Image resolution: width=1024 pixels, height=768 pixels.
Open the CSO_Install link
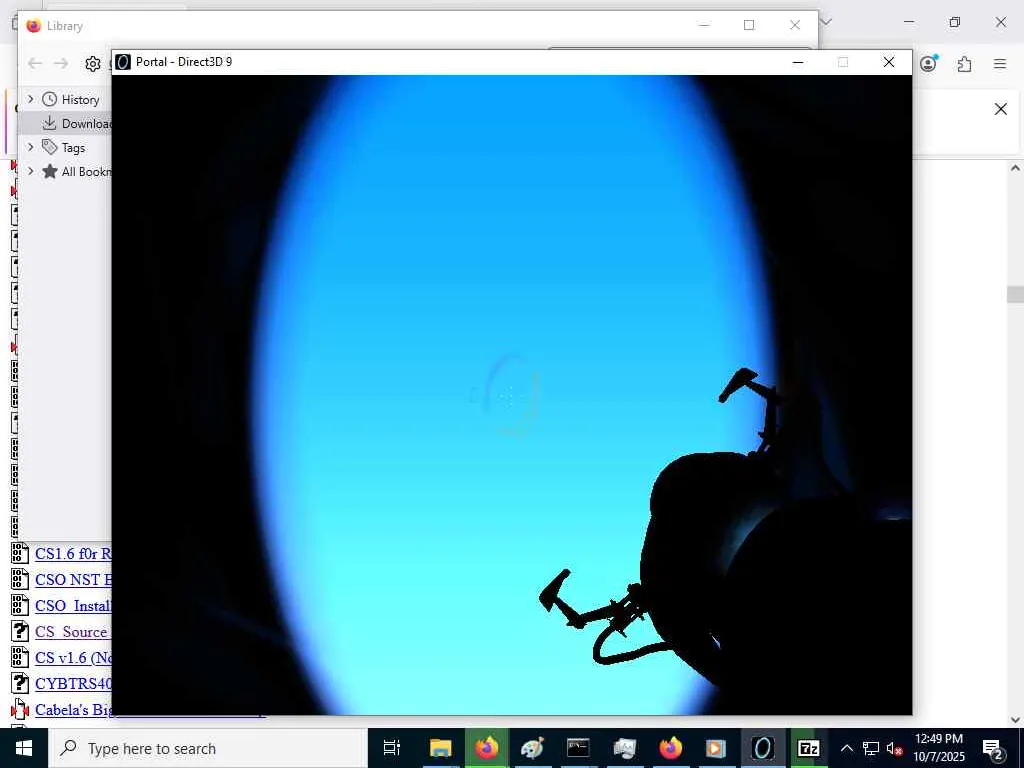click(x=73, y=606)
